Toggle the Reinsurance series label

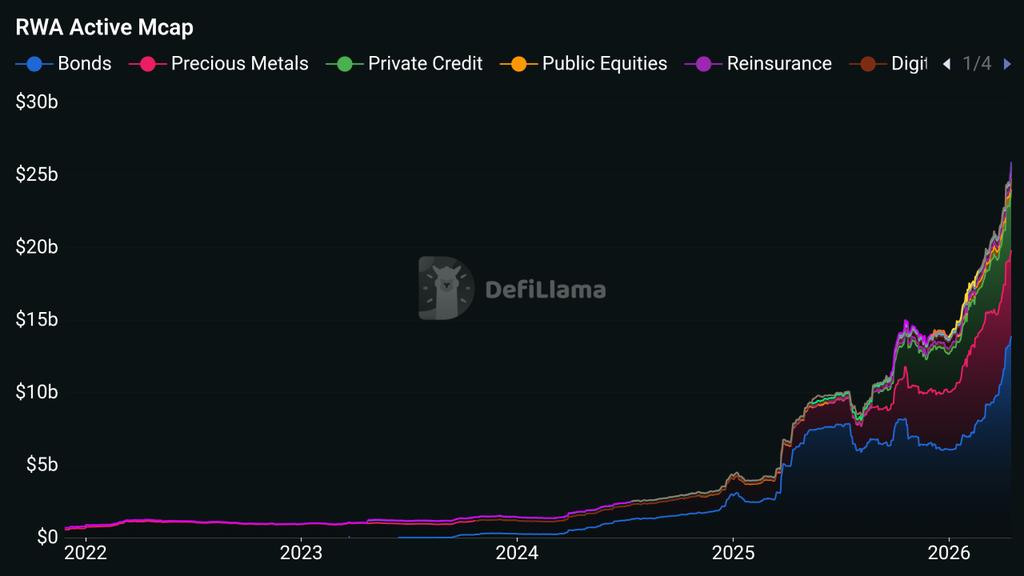coord(779,64)
